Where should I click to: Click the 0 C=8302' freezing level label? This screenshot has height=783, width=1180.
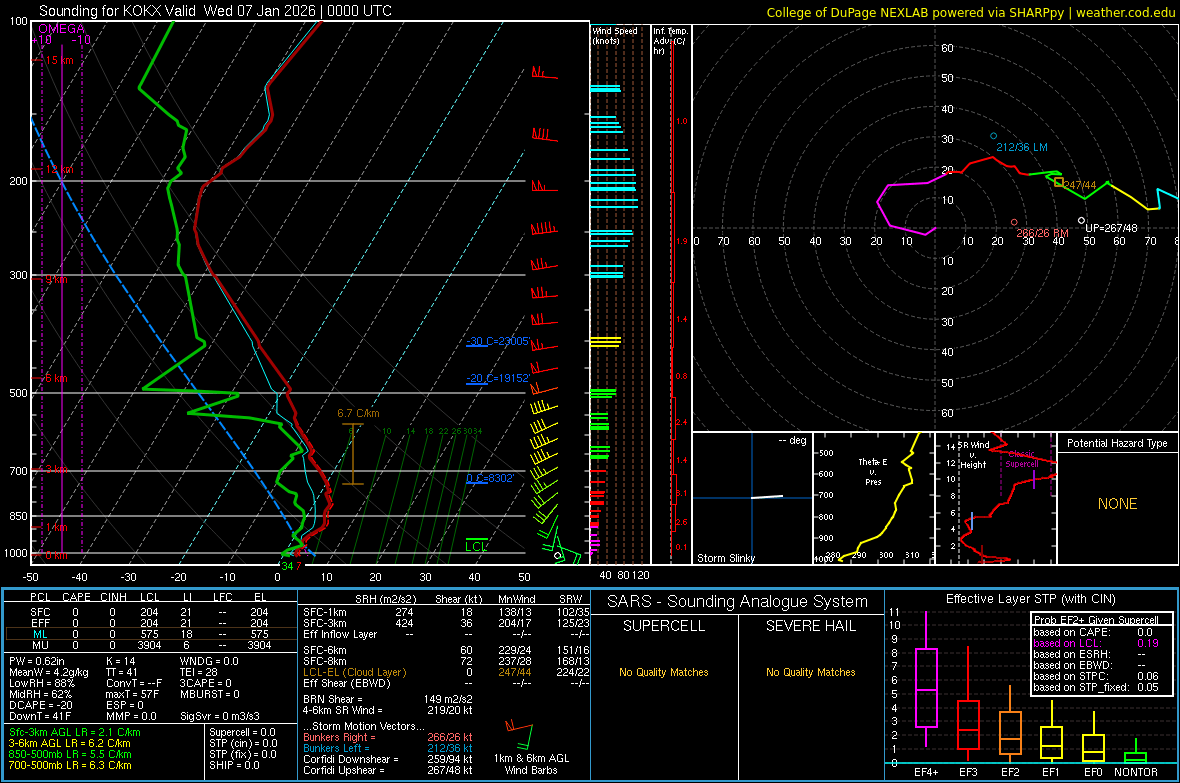point(490,478)
